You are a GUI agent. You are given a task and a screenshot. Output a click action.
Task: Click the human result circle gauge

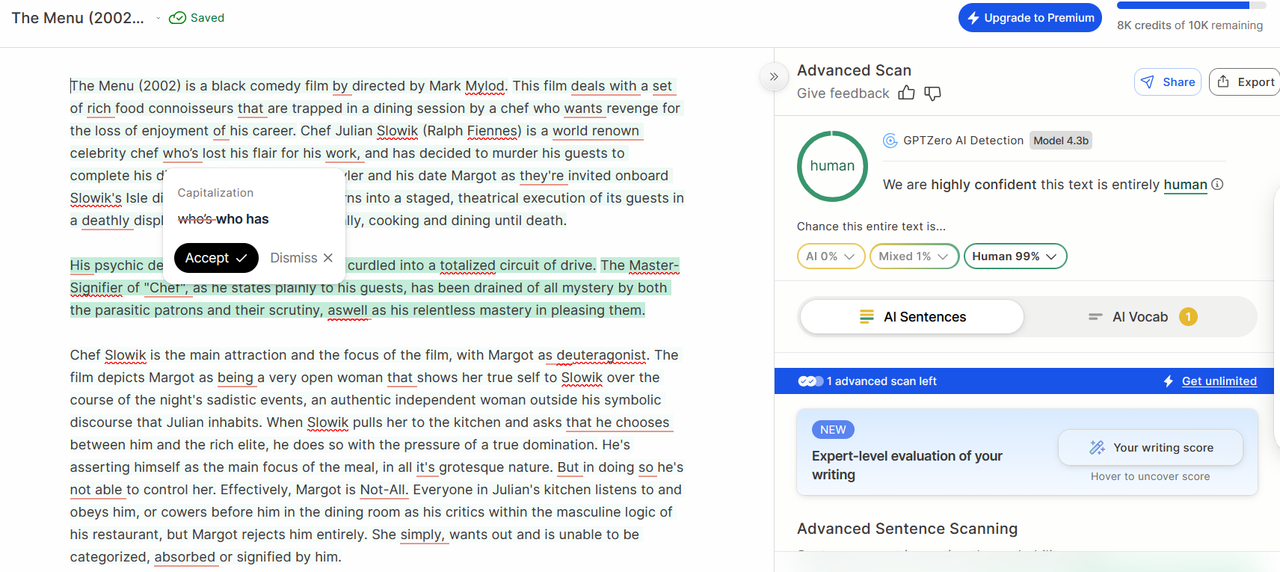[832, 166]
